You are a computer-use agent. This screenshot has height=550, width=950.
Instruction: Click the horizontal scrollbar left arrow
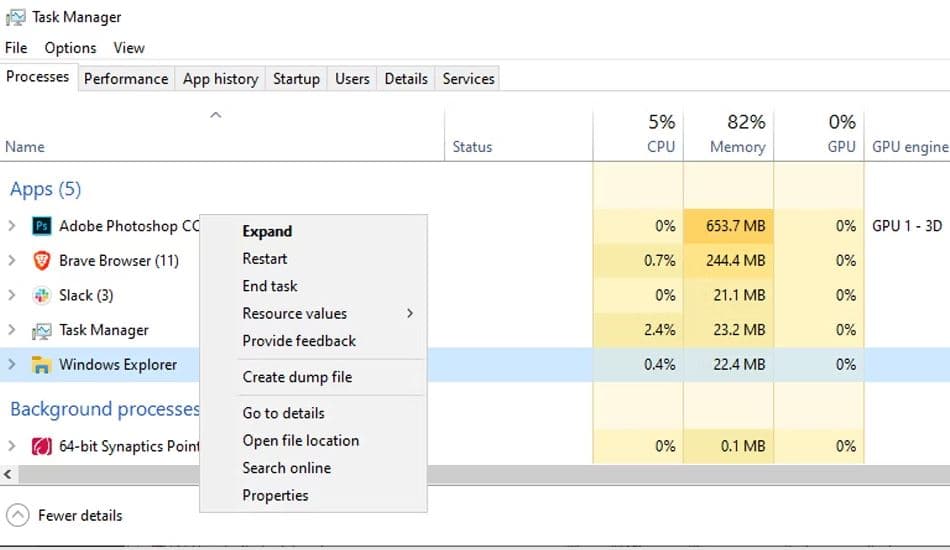pyautogui.click(x=8, y=474)
